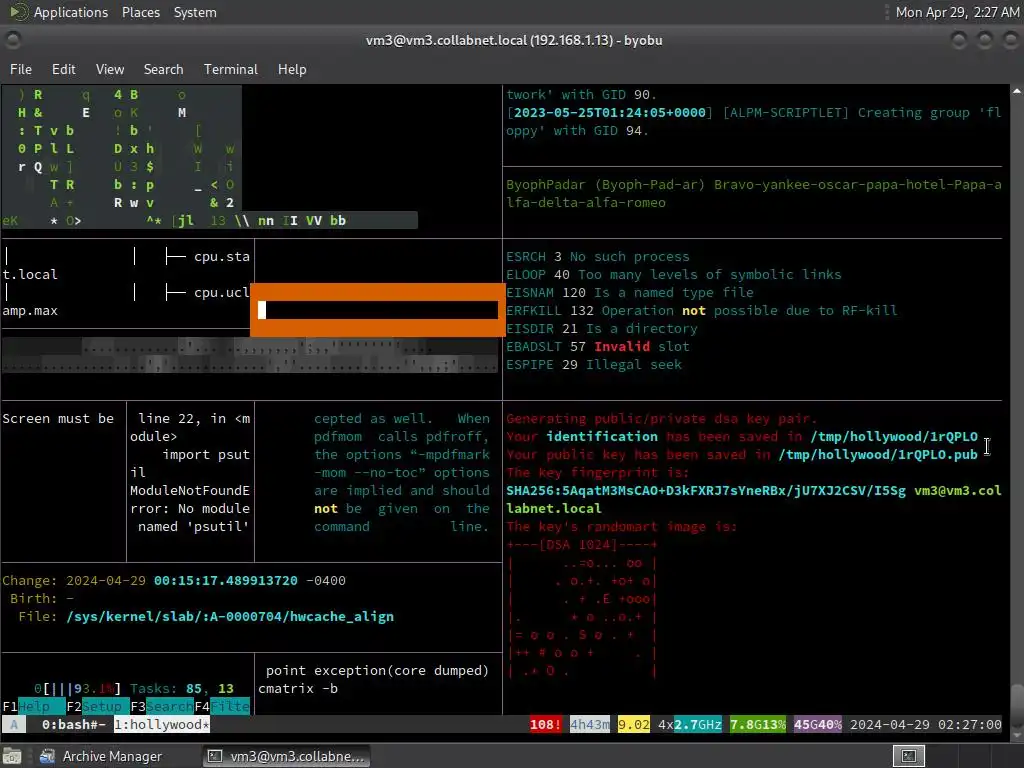Click the byobu logo 'A' in status bar
The width and height of the screenshot is (1024, 768).
click(x=14, y=724)
